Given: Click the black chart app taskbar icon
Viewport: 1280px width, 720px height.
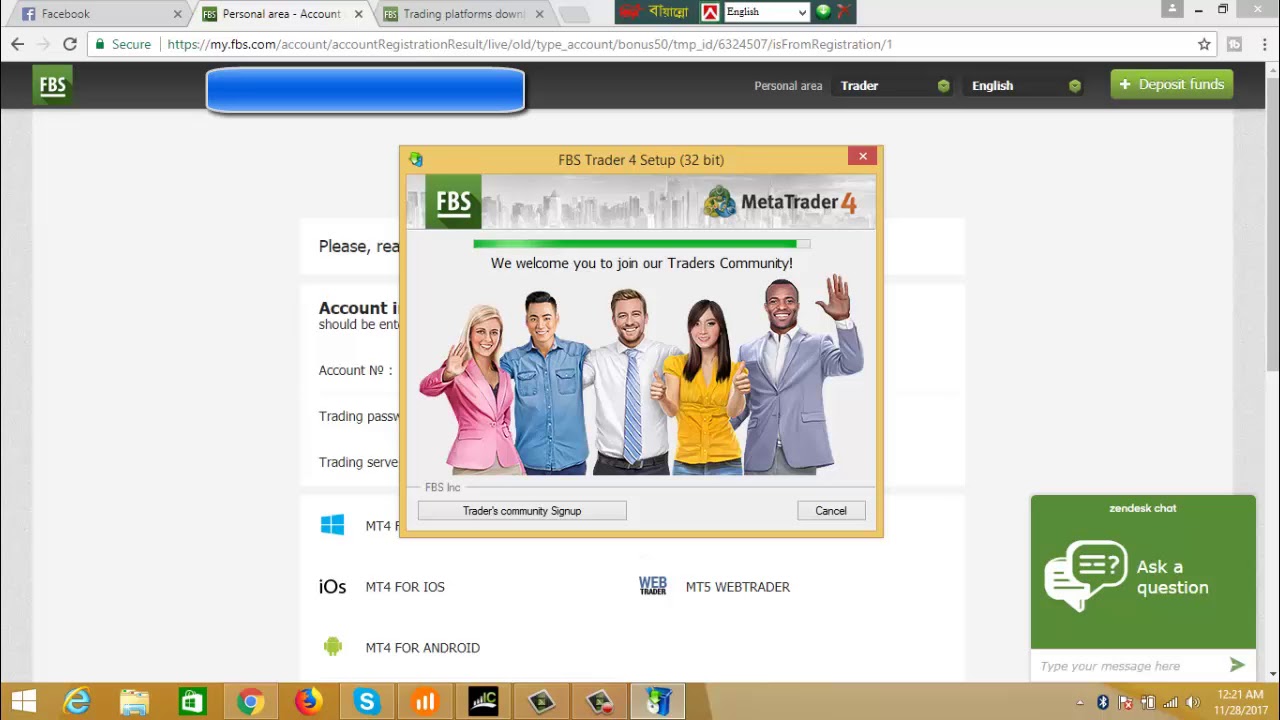Looking at the screenshot, I should [483, 702].
